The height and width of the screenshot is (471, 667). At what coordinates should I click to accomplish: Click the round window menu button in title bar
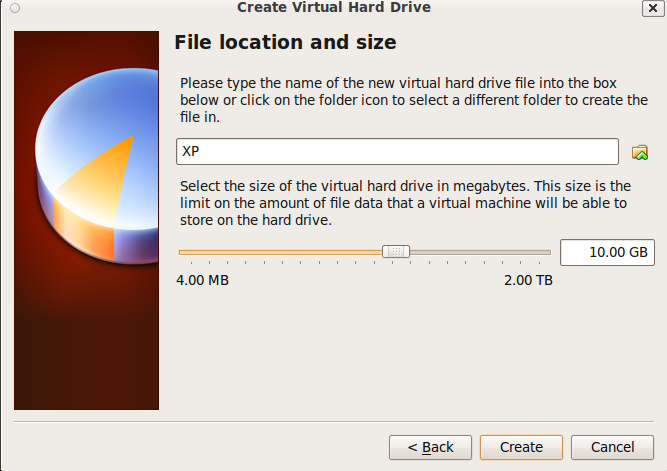point(15,8)
